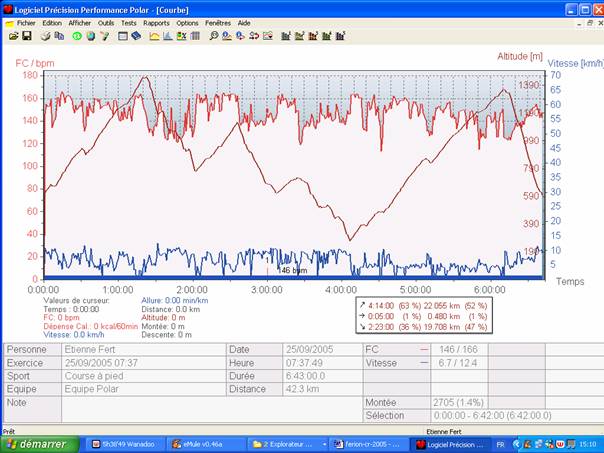Viewport: 604px width, 453px height.
Task: Open the Fichier menu
Action: tap(26, 22)
